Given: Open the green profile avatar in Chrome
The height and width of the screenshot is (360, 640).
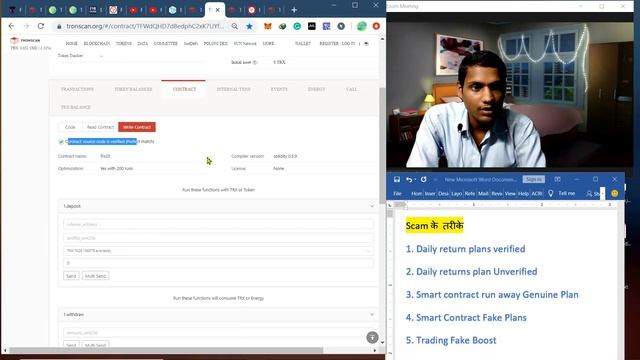Looking at the screenshot, I should [362, 26].
